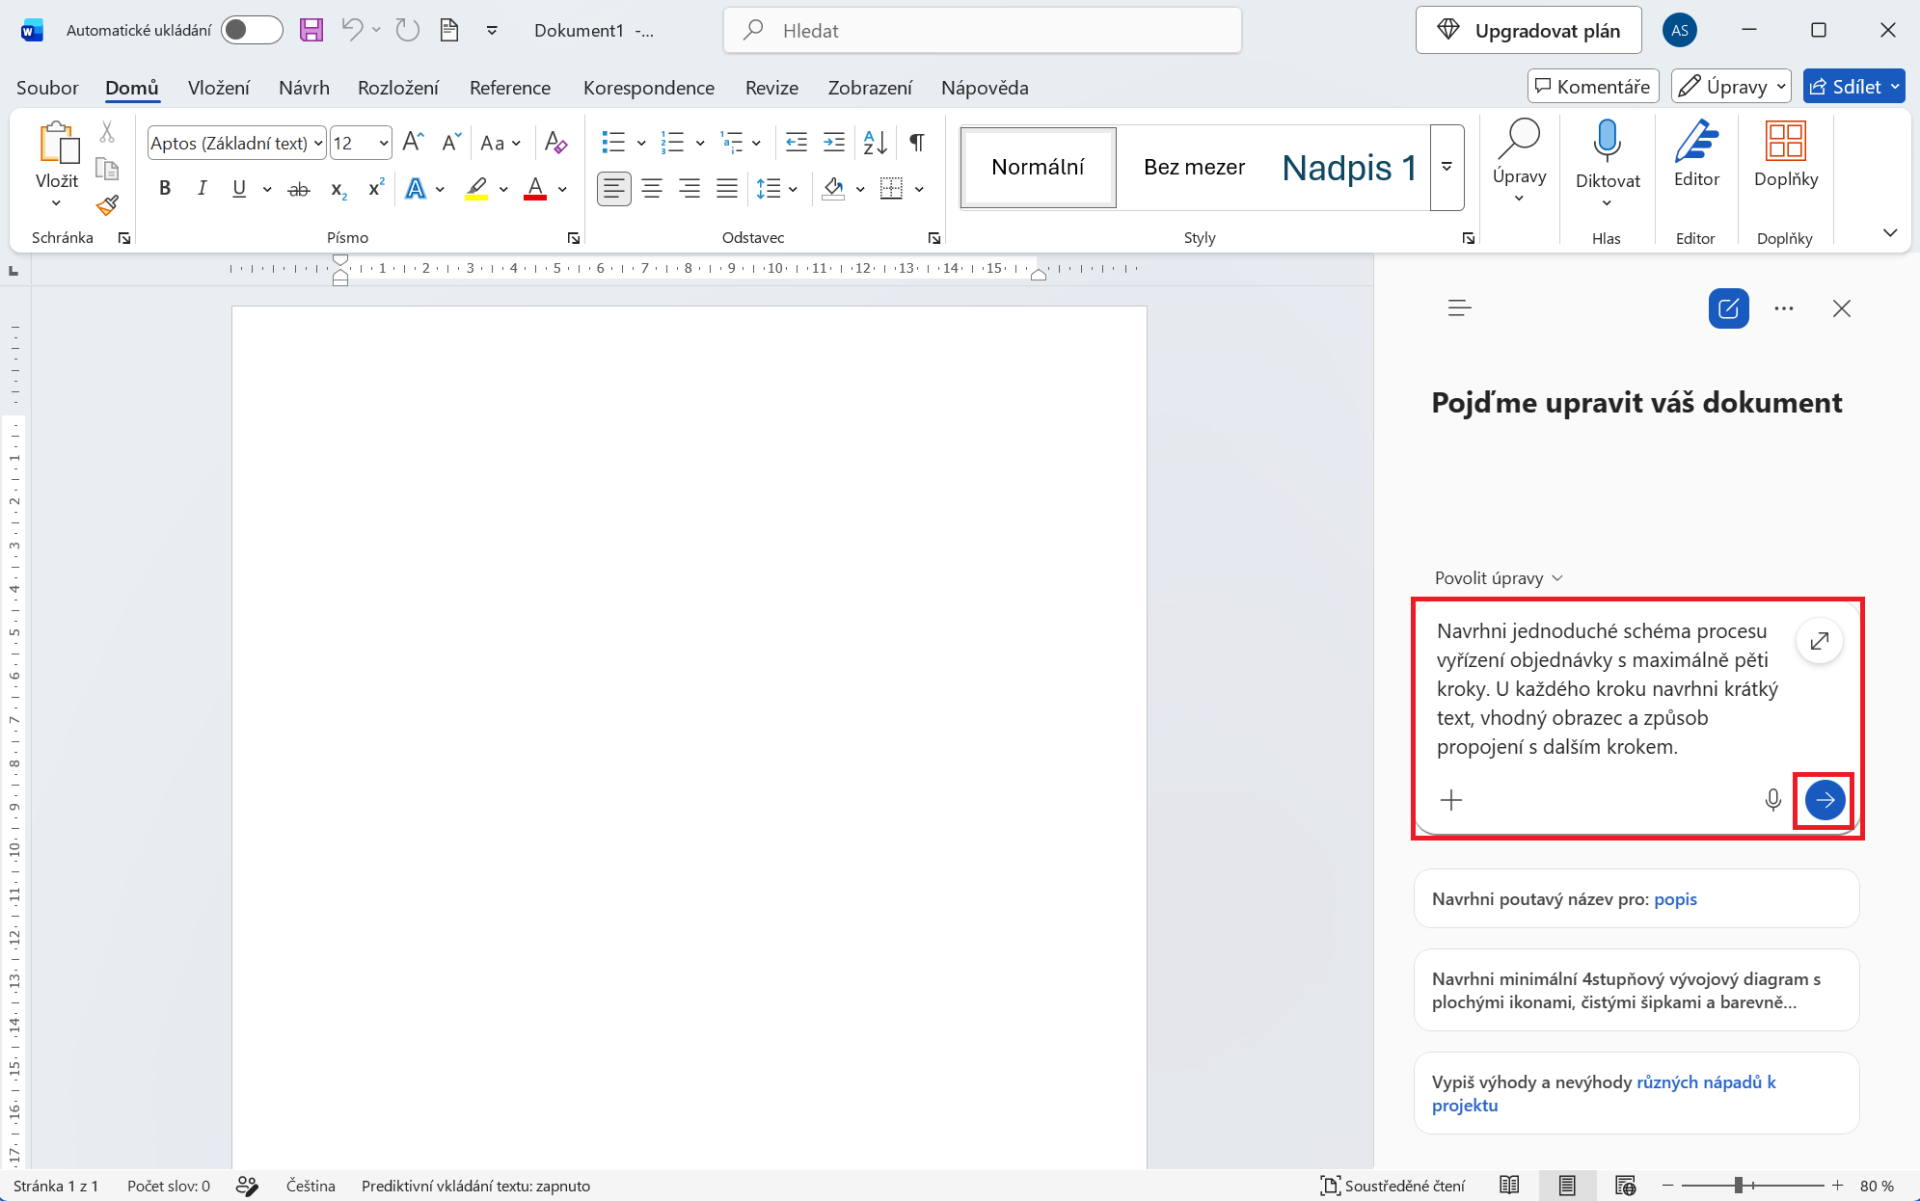This screenshot has width=1920, height=1201.
Task: Open the font name dropdown
Action: point(318,143)
